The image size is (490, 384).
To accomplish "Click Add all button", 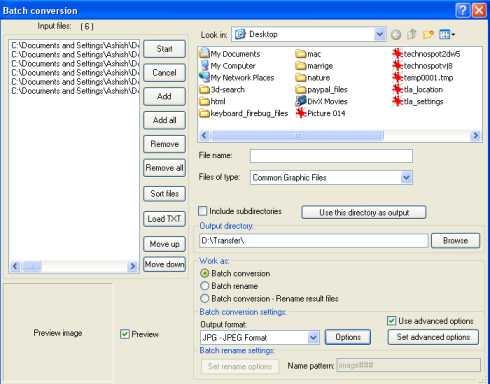I will pos(164,120).
